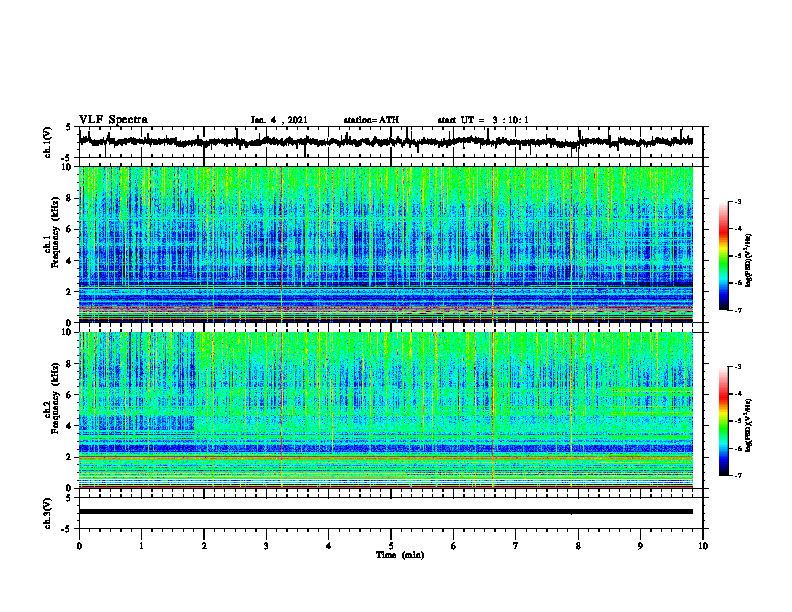792x612 pixels.
Task: Click time axis tick label "2"
Action: 204,546
